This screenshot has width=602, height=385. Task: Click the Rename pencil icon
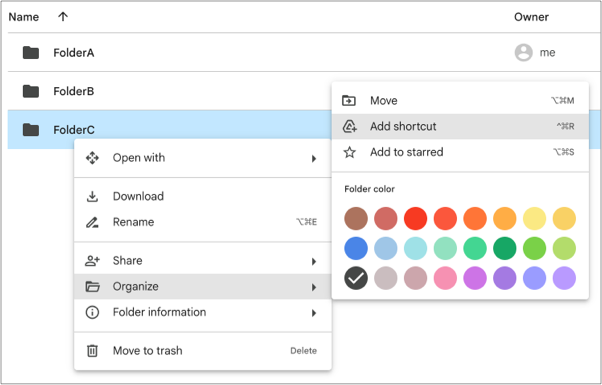click(x=92, y=222)
